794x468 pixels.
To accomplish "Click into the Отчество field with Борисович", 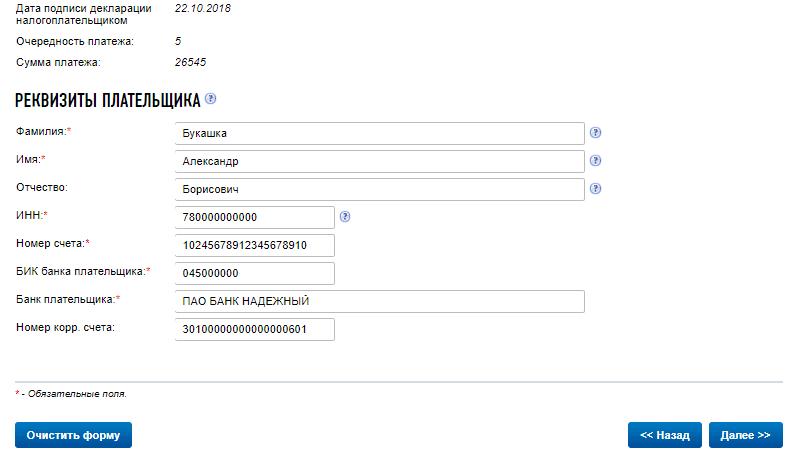I will coord(380,189).
